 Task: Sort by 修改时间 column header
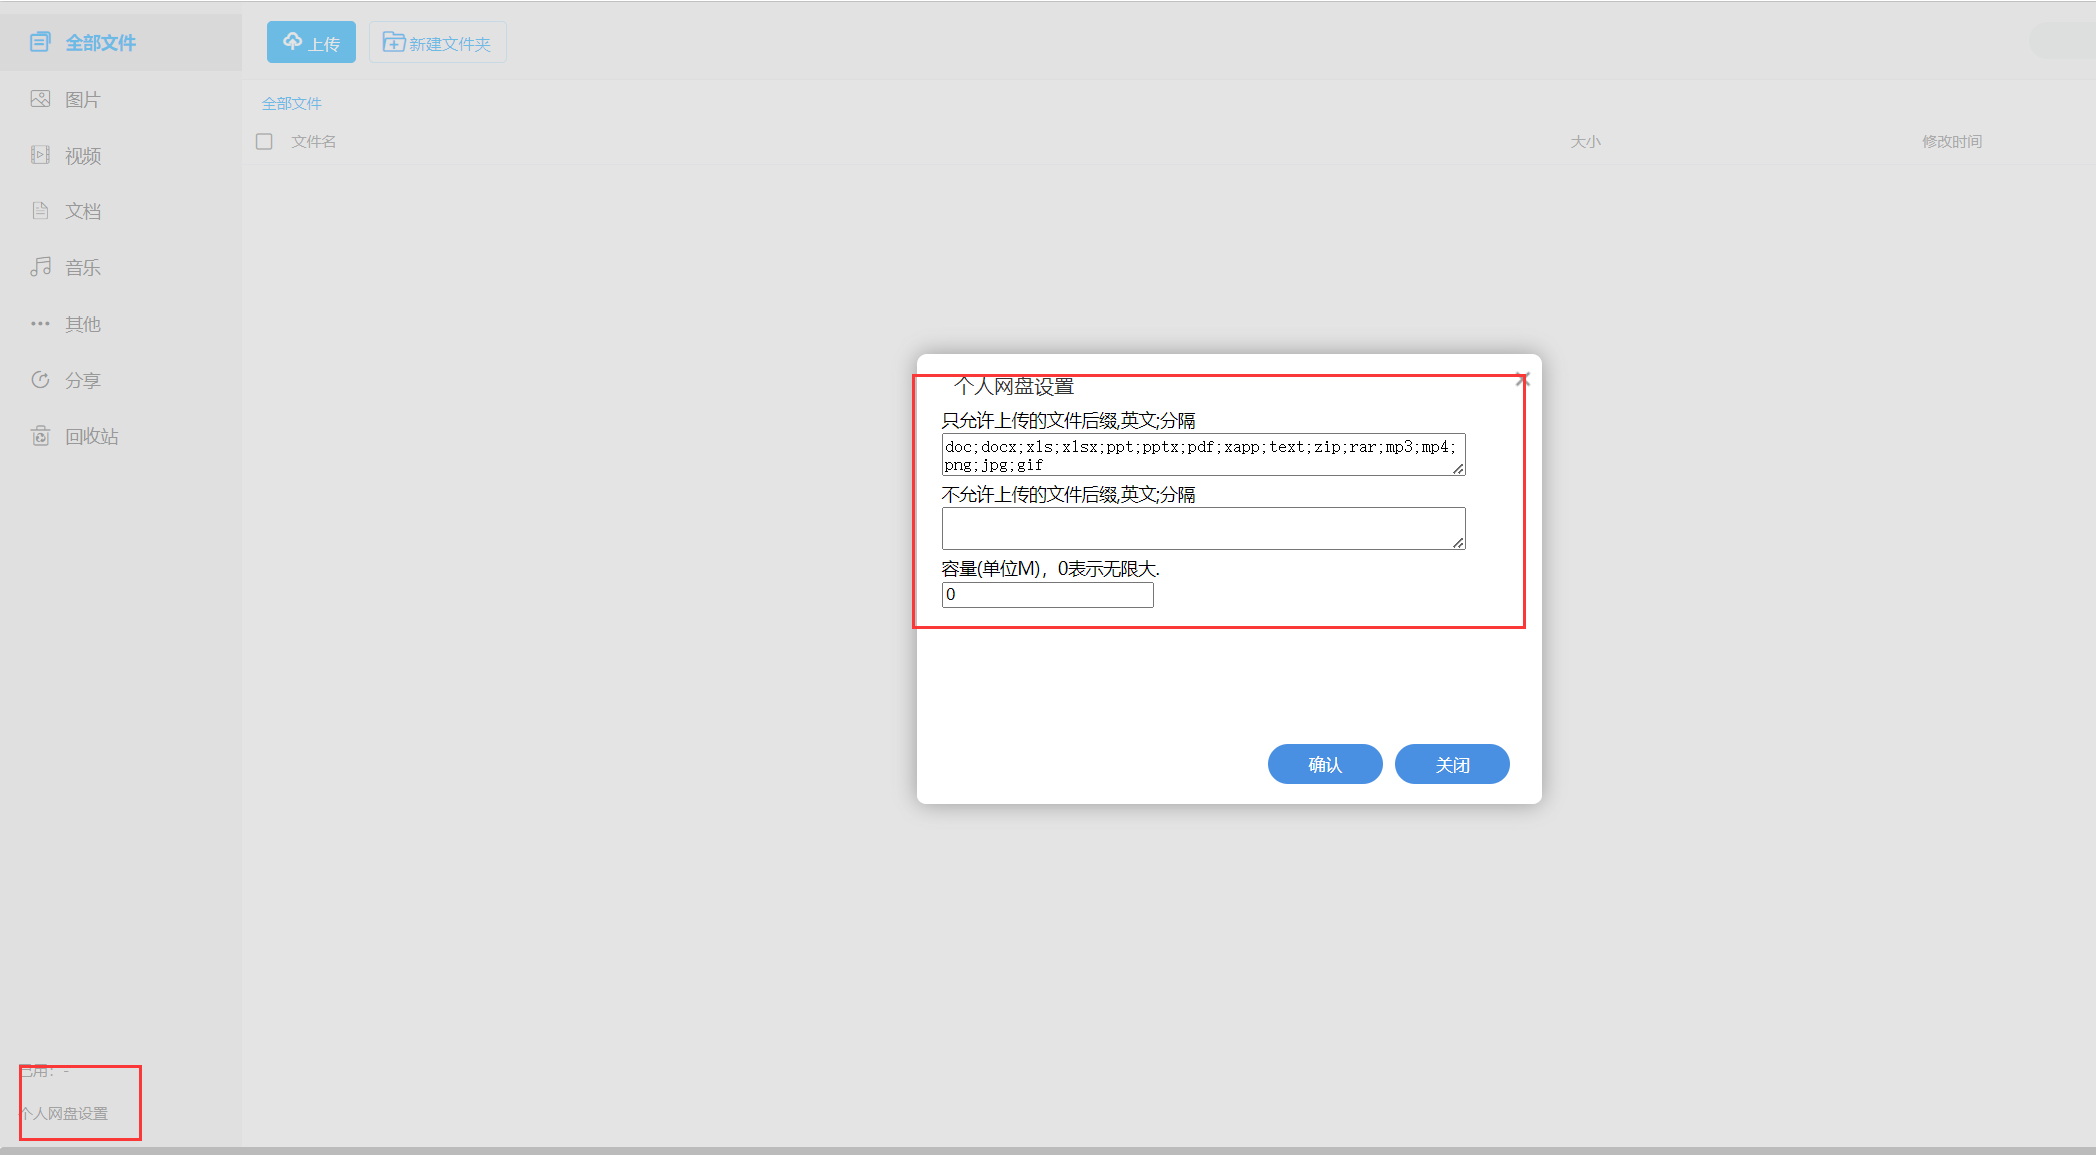(x=1951, y=141)
